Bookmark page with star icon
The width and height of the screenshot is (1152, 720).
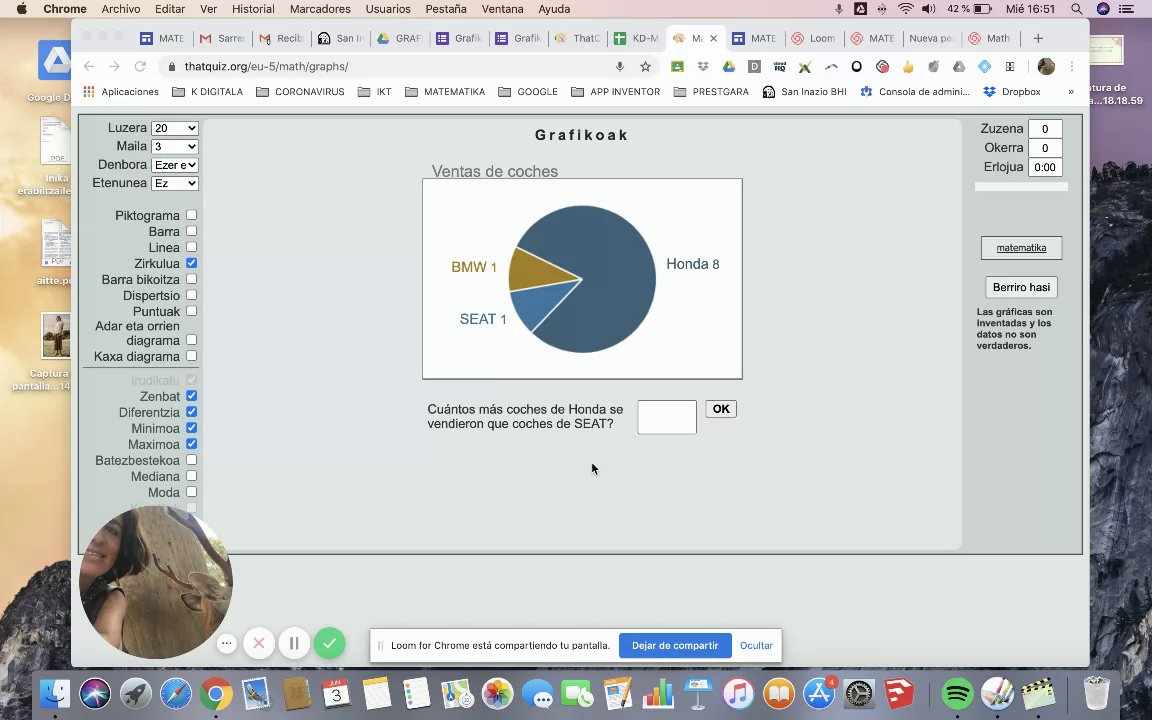645,66
